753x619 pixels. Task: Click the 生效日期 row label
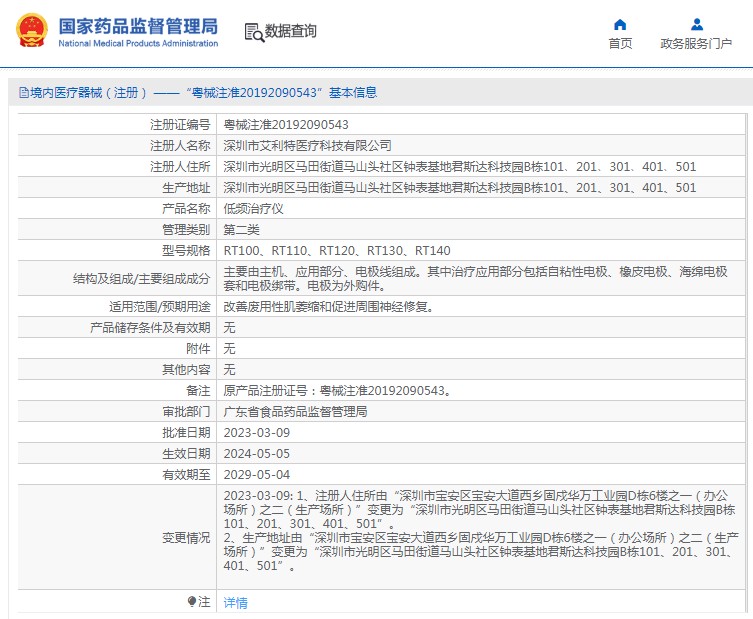click(x=186, y=454)
